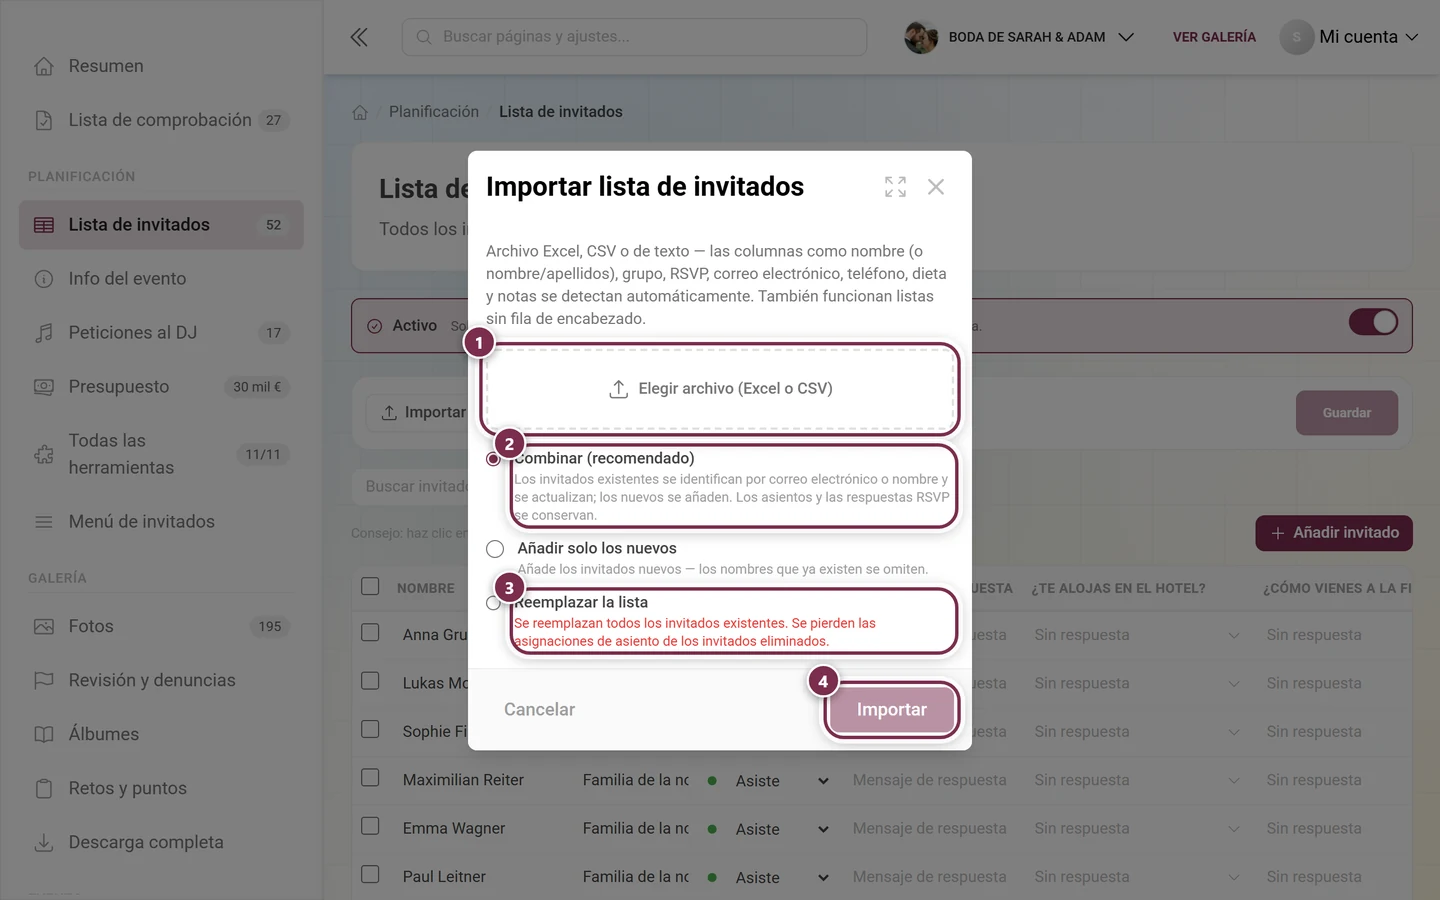
Task: Check the select-all checkbox in table header
Action: click(x=370, y=587)
